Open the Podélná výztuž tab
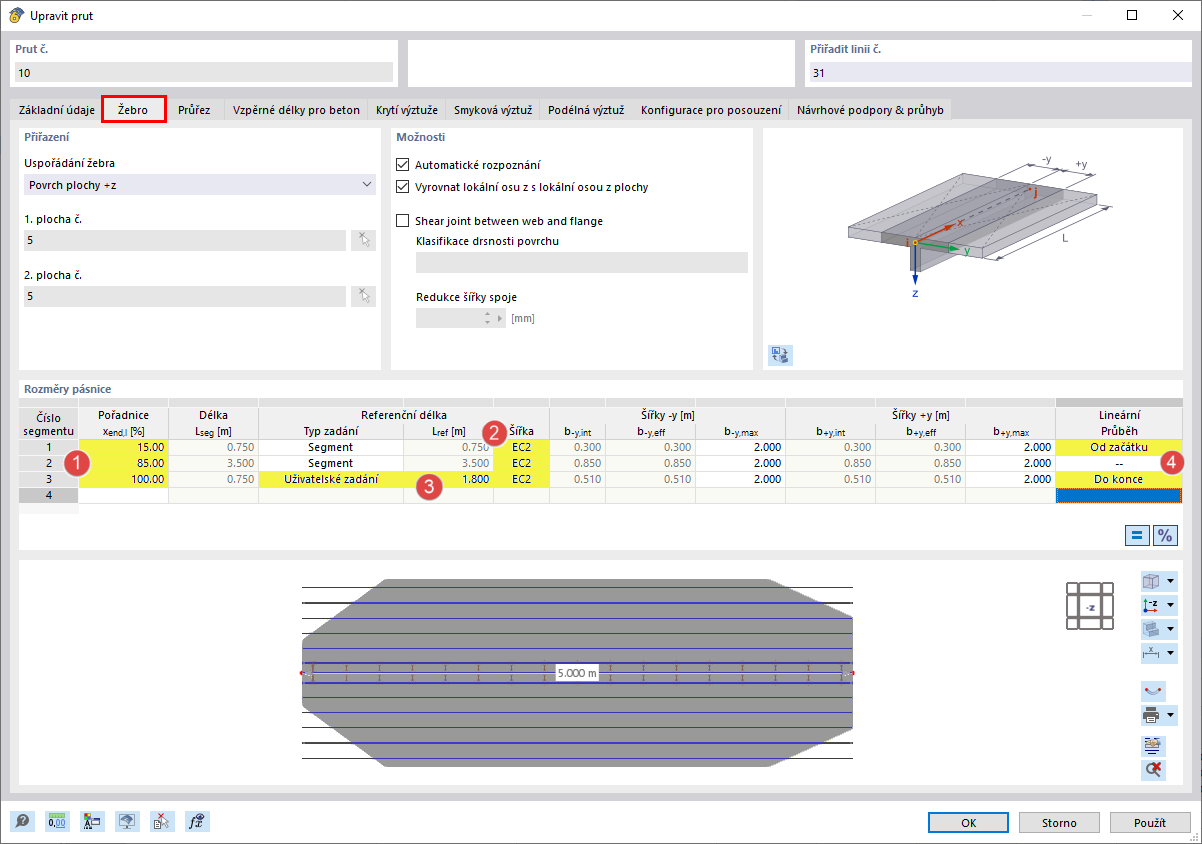 point(586,110)
